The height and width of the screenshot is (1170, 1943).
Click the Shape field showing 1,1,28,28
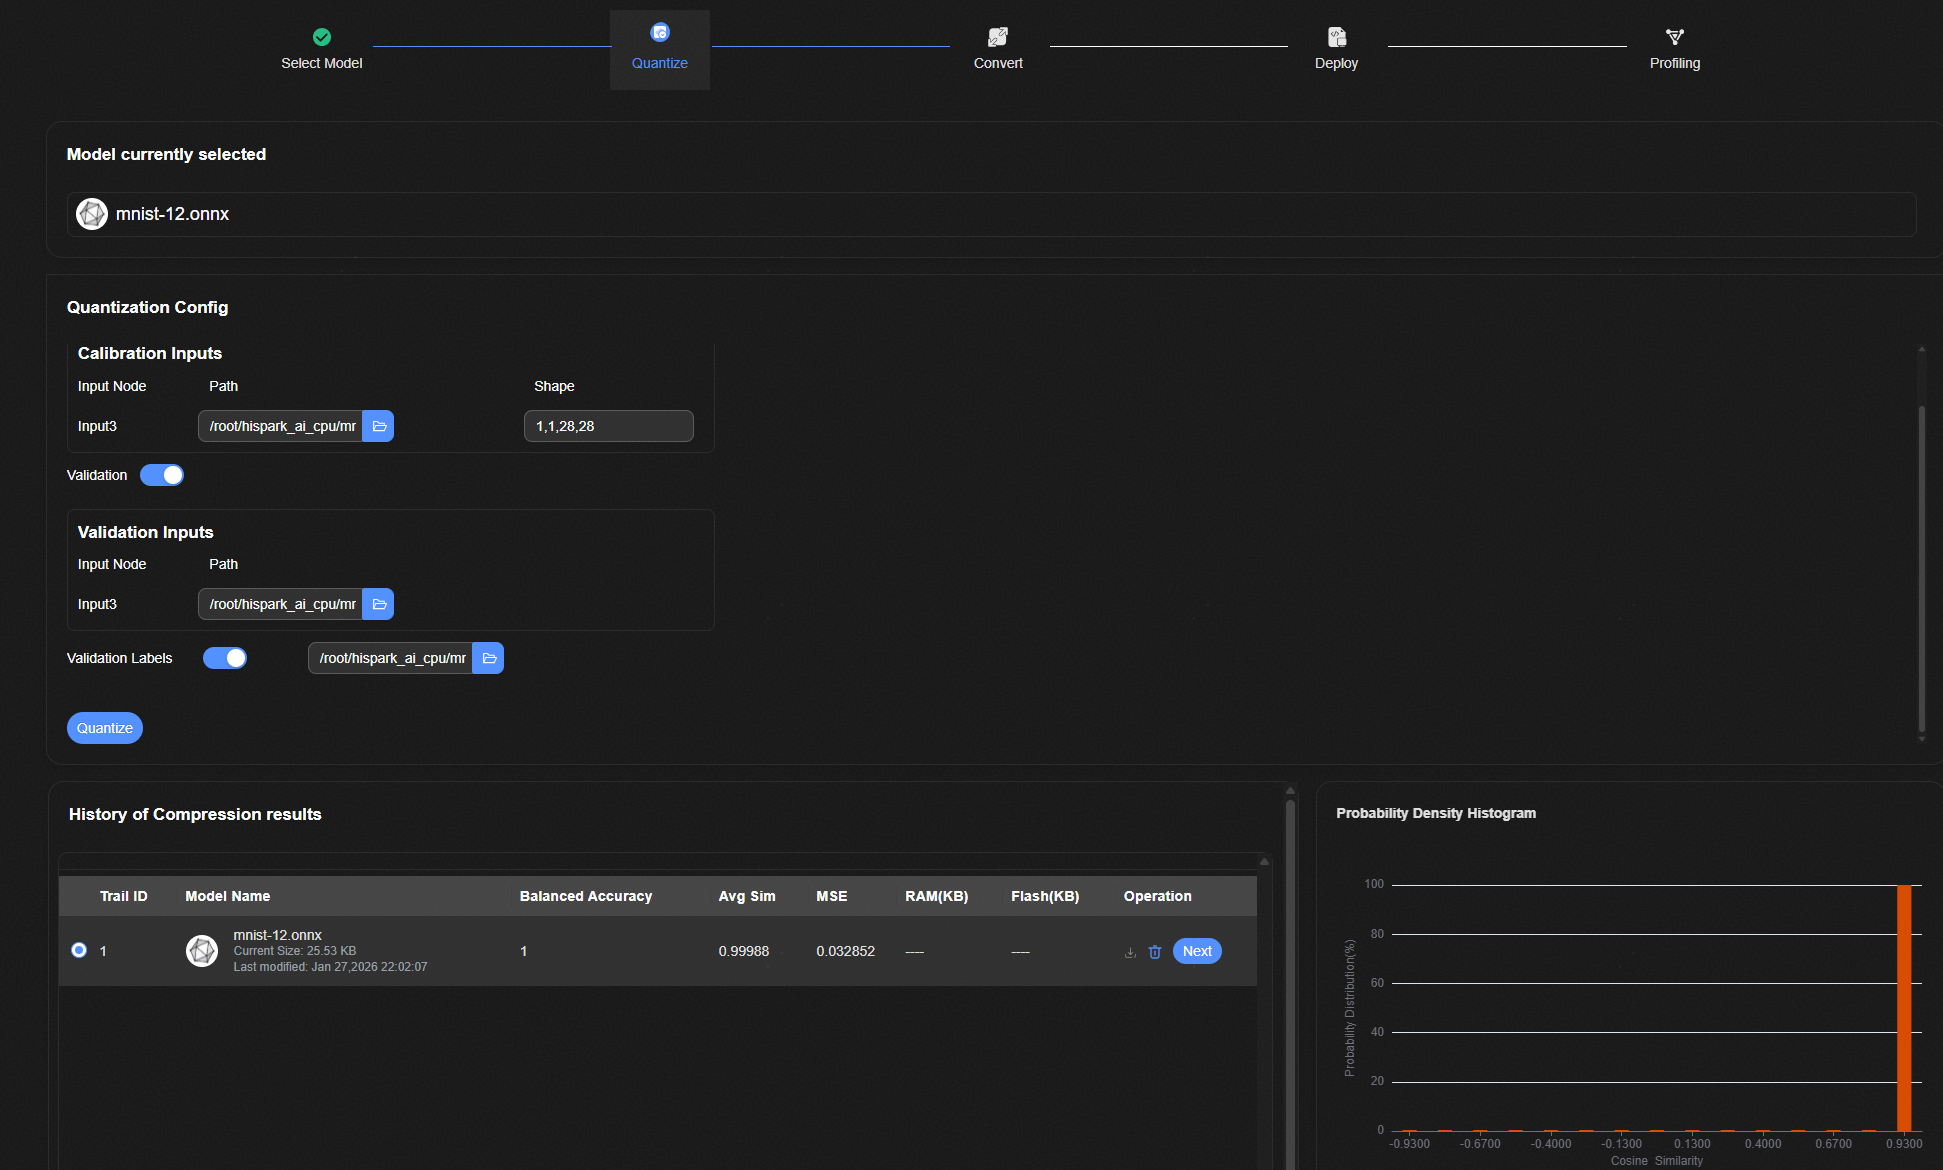(608, 426)
